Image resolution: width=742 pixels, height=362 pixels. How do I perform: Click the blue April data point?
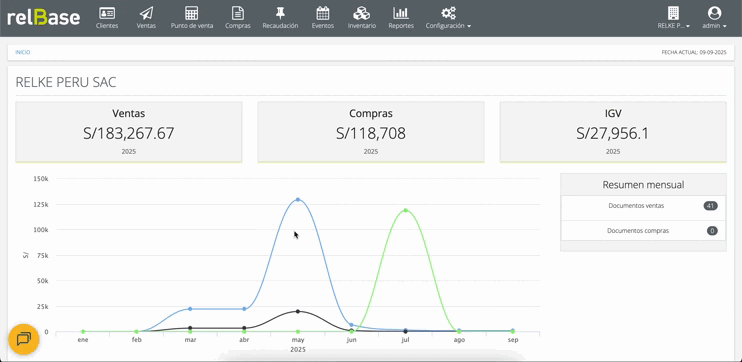click(x=244, y=309)
